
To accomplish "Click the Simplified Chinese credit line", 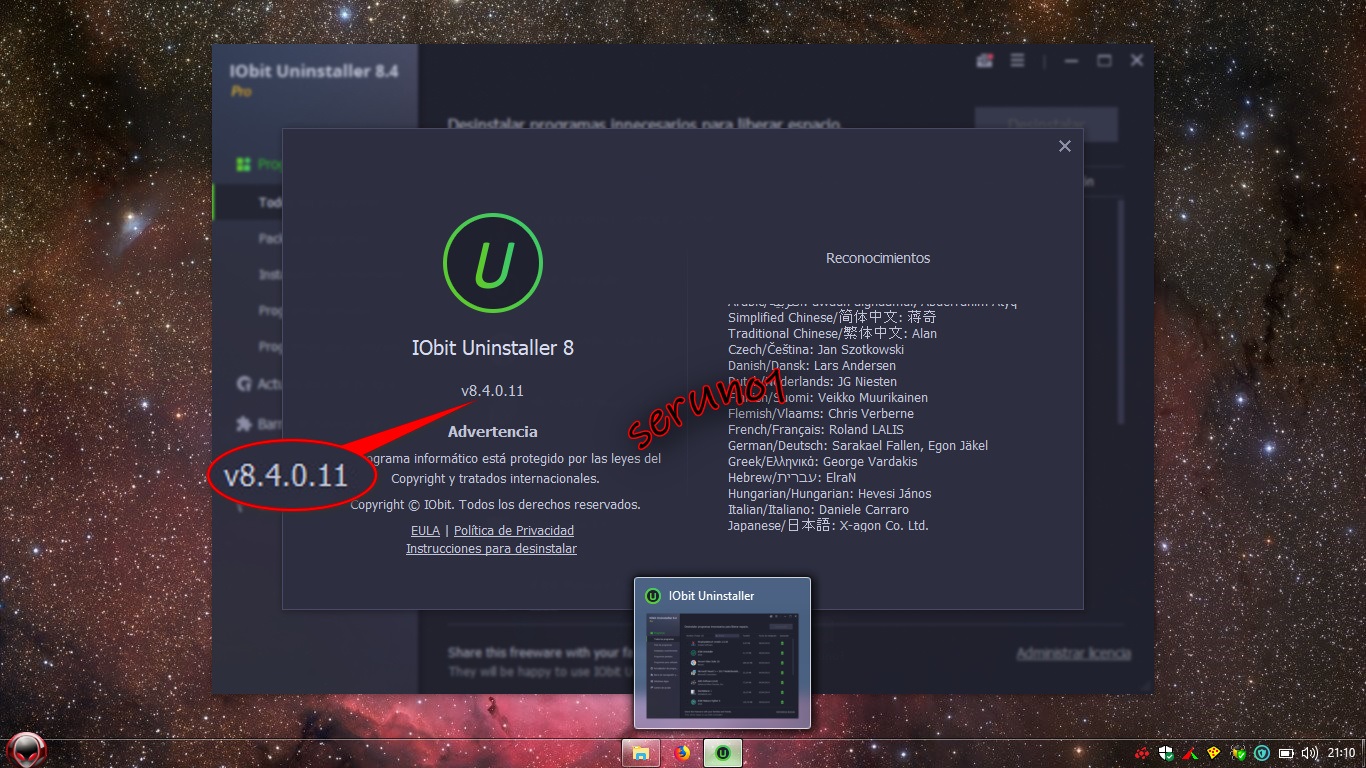I will point(832,317).
